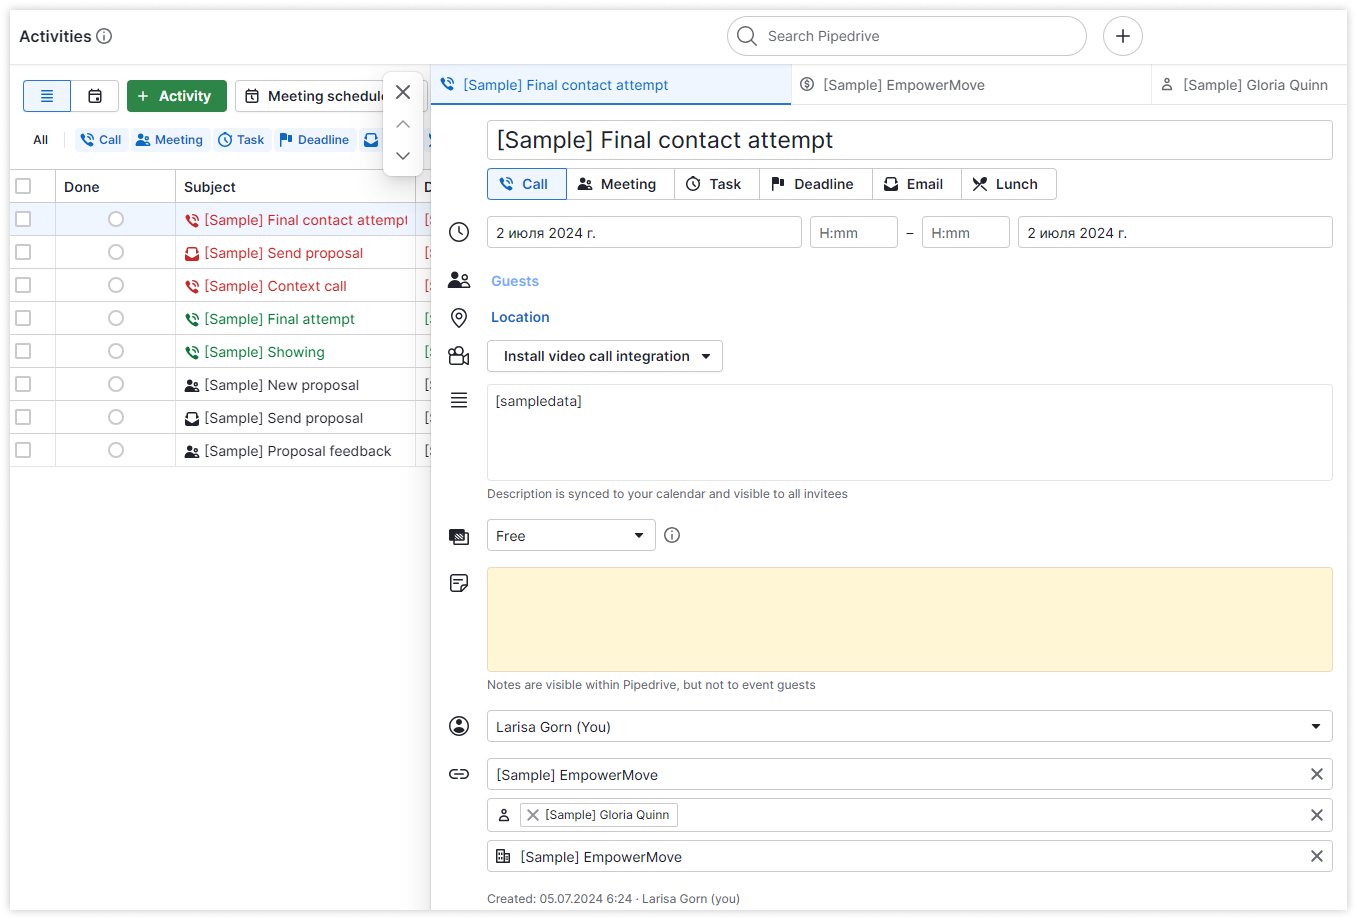Mark Final contact attempt as done
The height and width of the screenshot is (920, 1357).
click(x=115, y=218)
